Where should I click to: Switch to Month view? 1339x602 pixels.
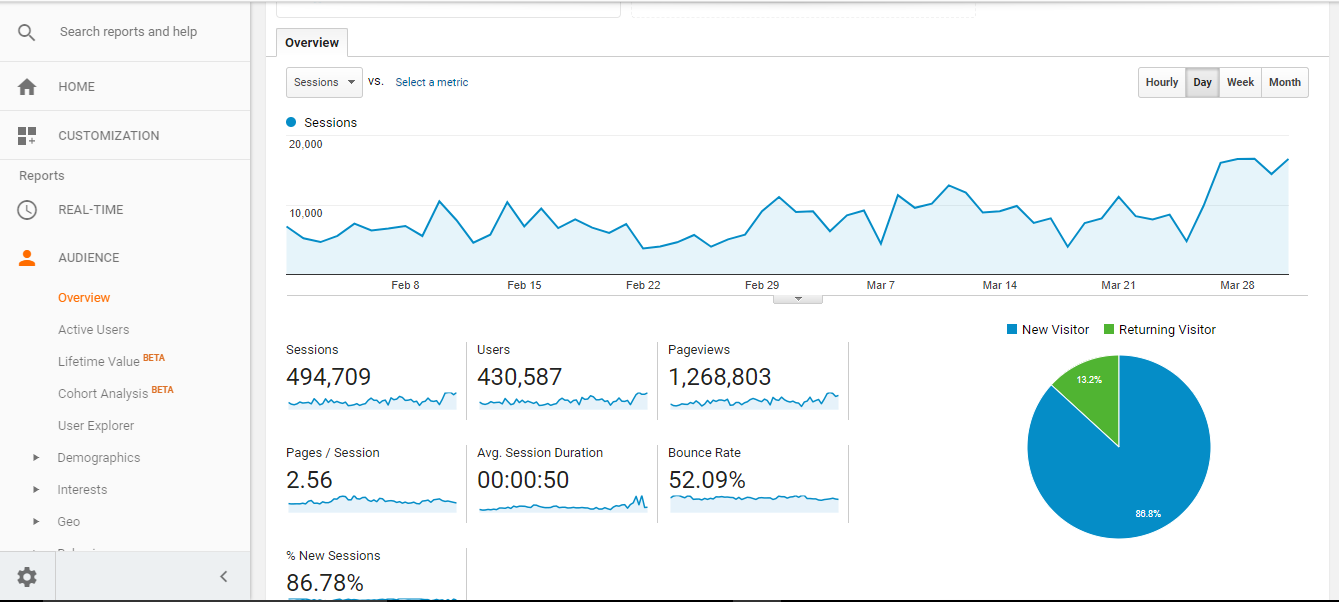(x=1284, y=82)
